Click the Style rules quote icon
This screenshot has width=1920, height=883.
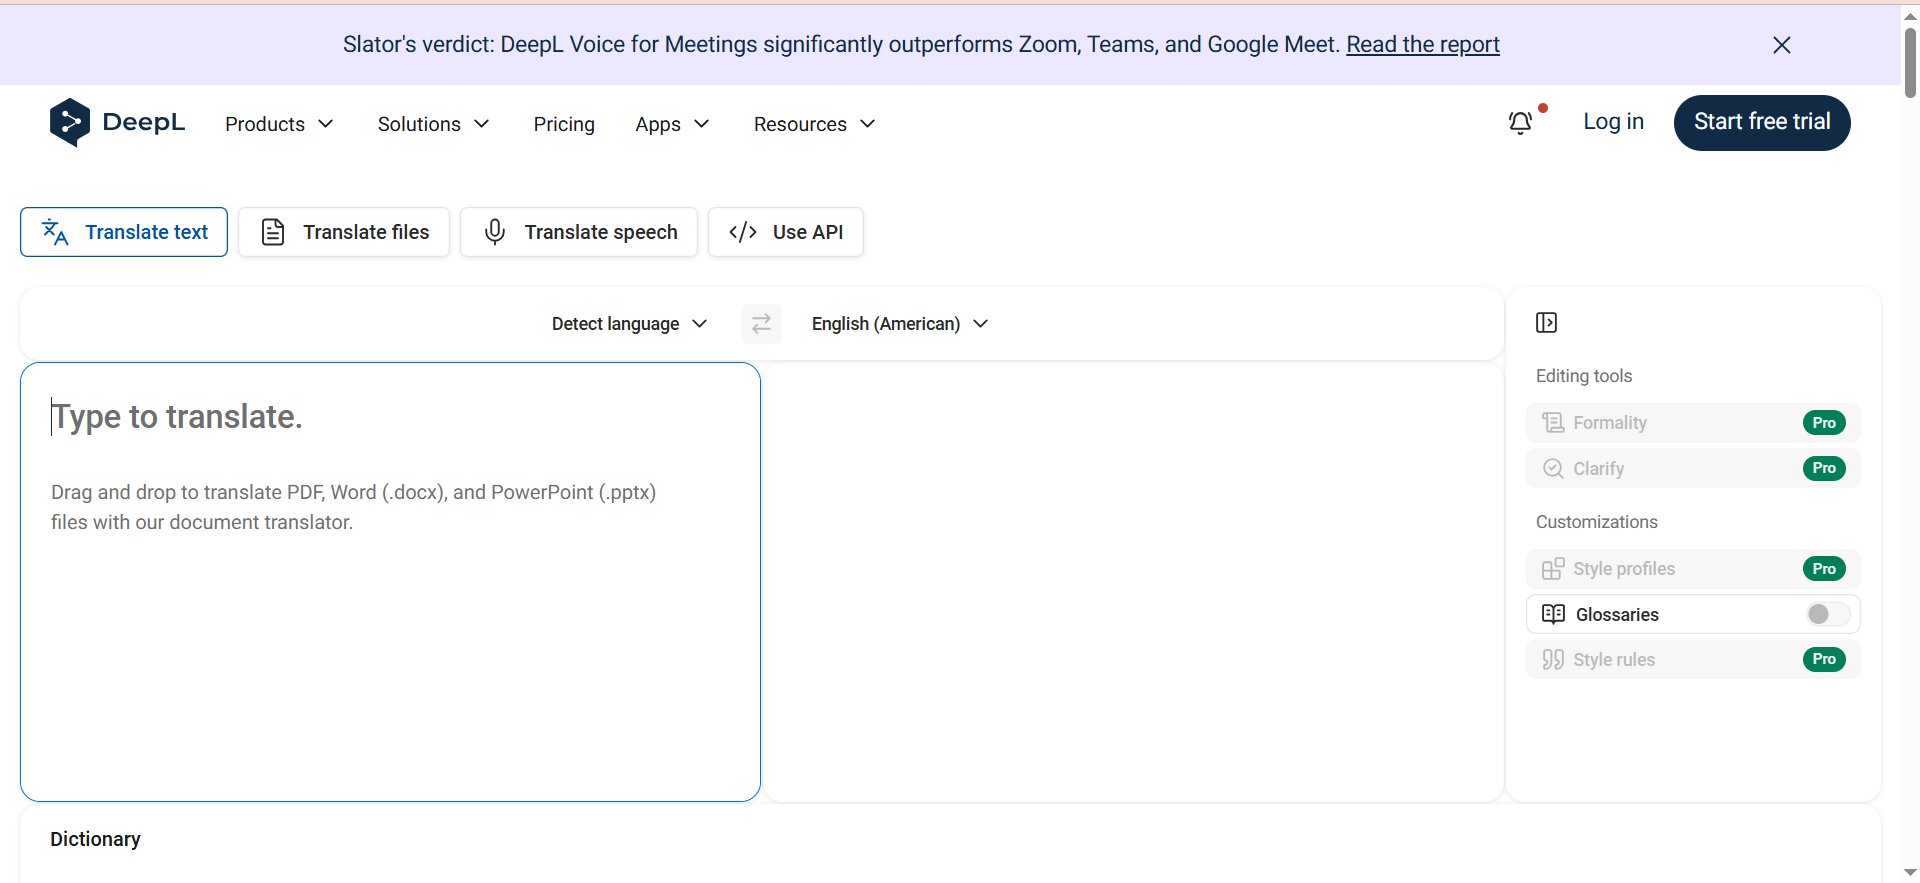(x=1553, y=660)
